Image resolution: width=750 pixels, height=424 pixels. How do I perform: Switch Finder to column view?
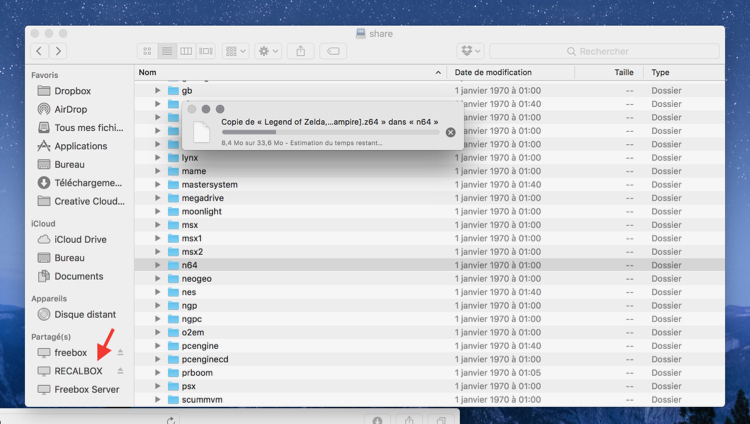(186, 51)
